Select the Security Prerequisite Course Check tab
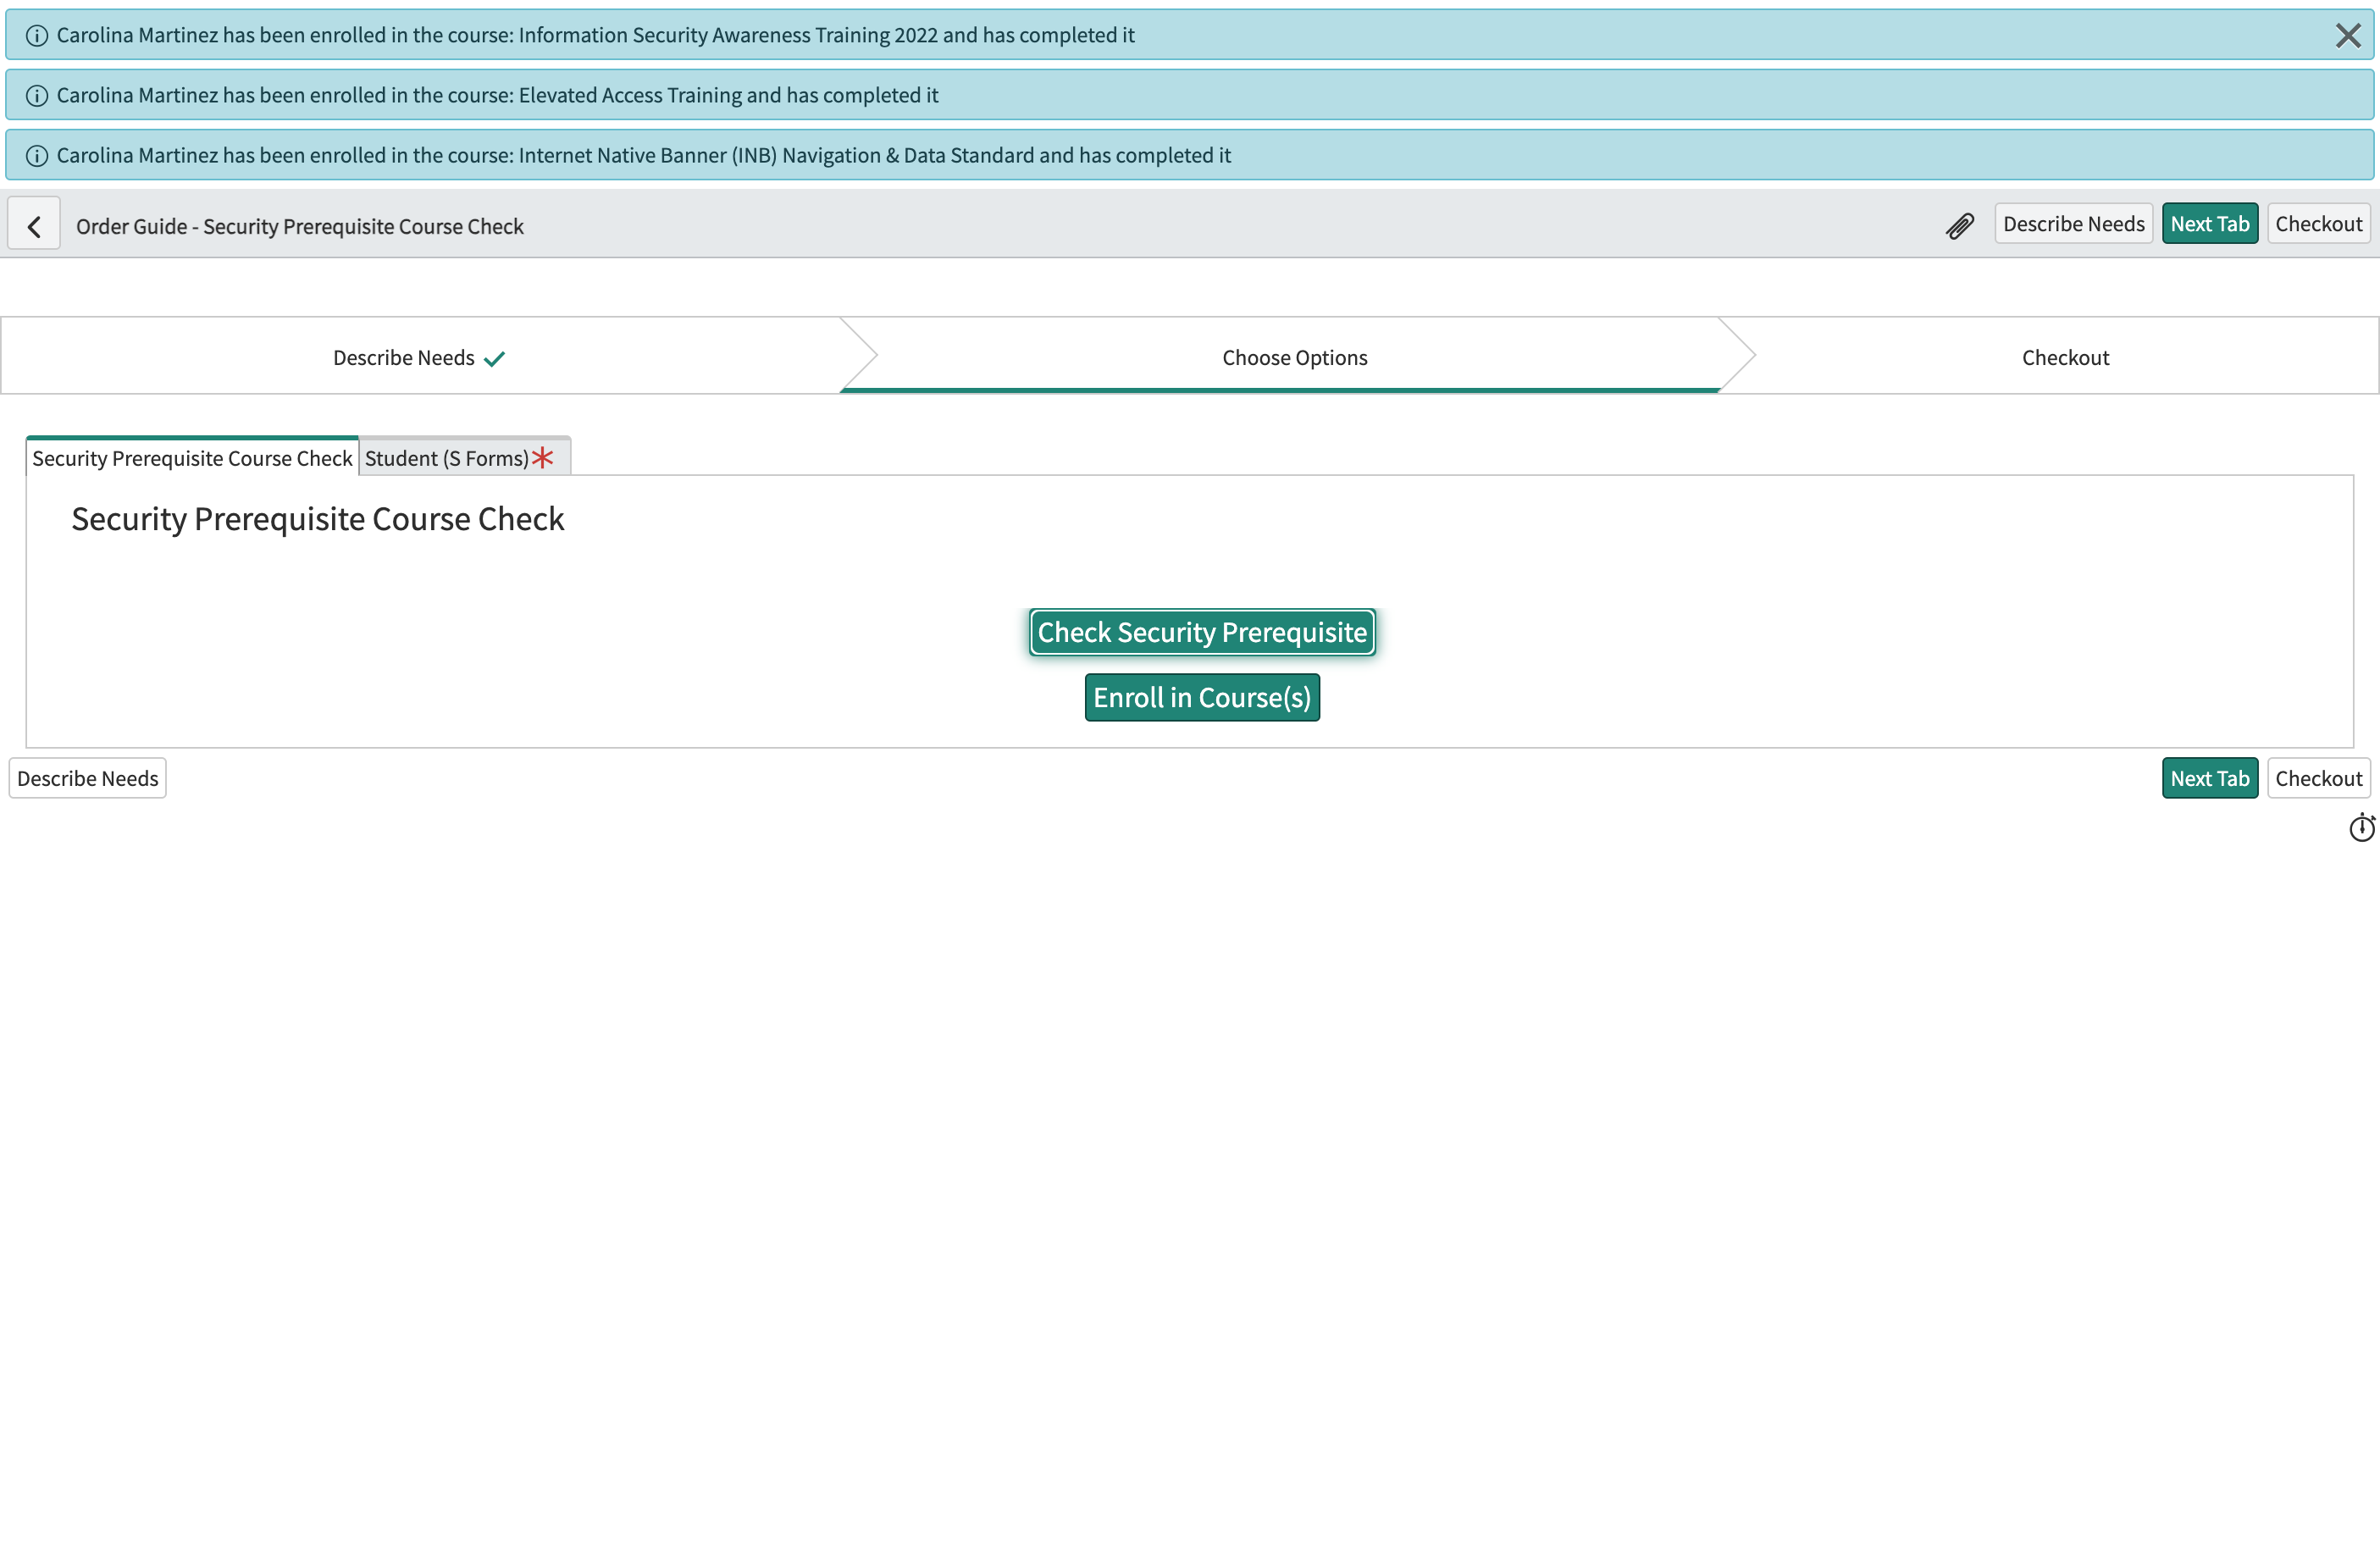The height and width of the screenshot is (1560, 2380). tap(192, 457)
